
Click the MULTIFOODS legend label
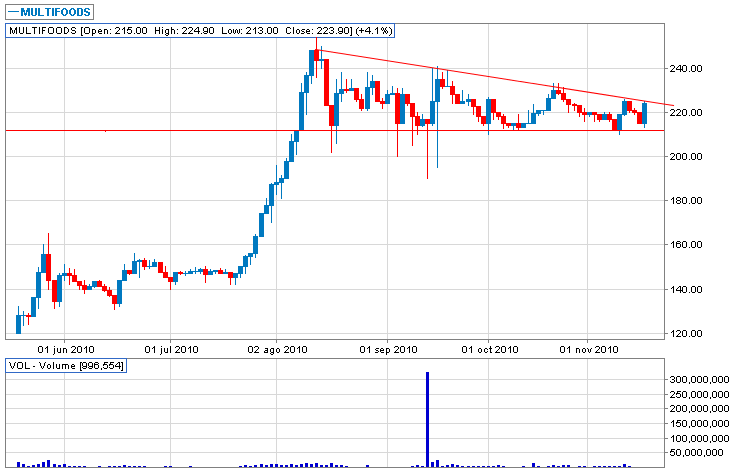(49, 12)
